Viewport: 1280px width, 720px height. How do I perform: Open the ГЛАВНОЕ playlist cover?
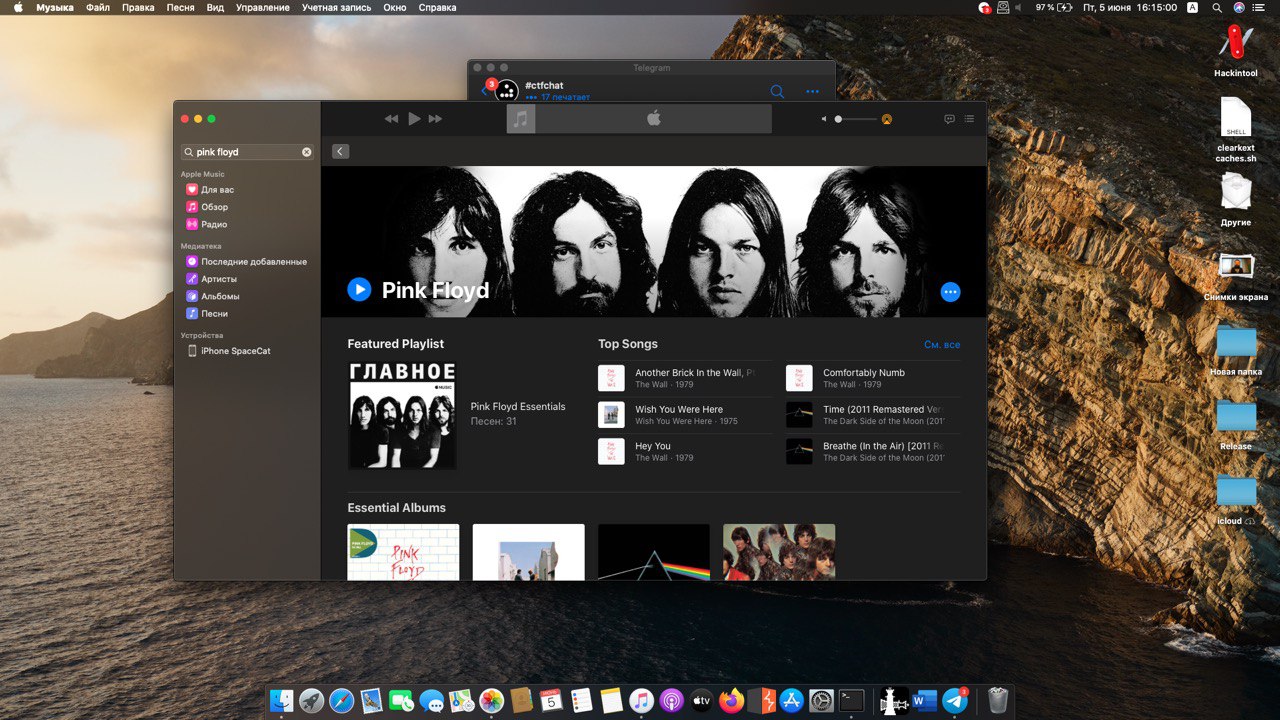click(402, 415)
